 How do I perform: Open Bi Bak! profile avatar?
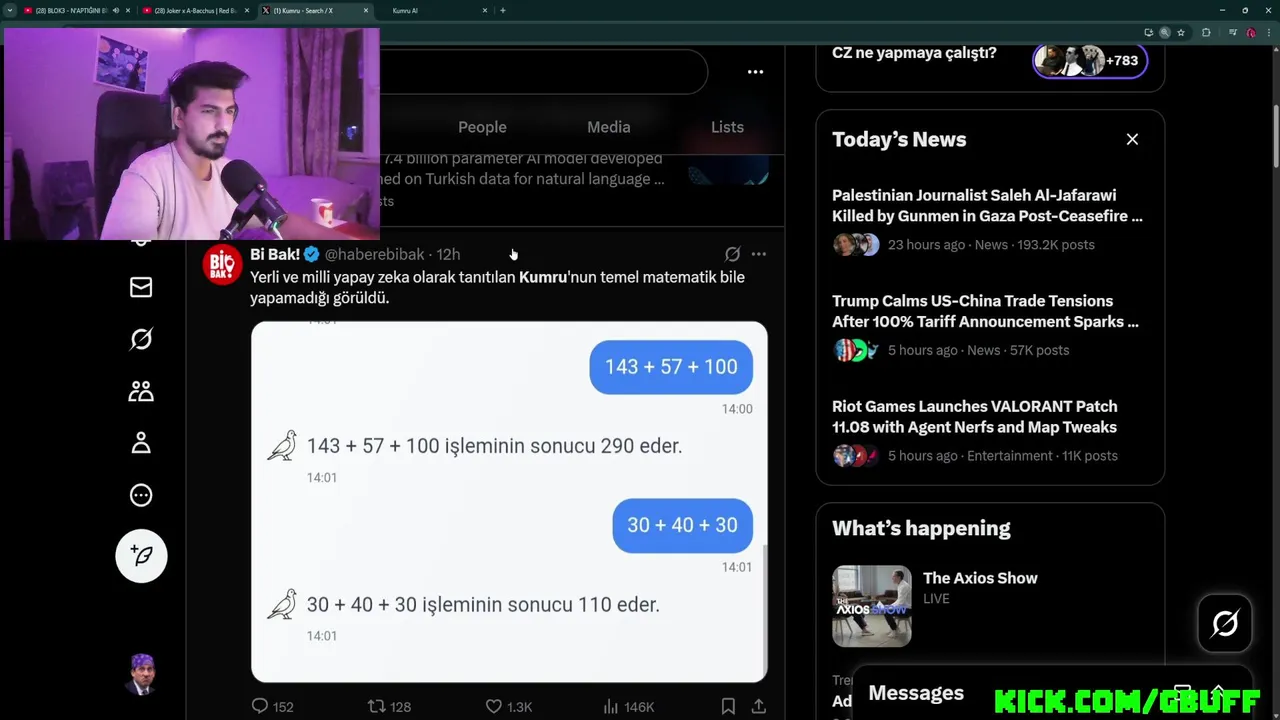(x=222, y=265)
